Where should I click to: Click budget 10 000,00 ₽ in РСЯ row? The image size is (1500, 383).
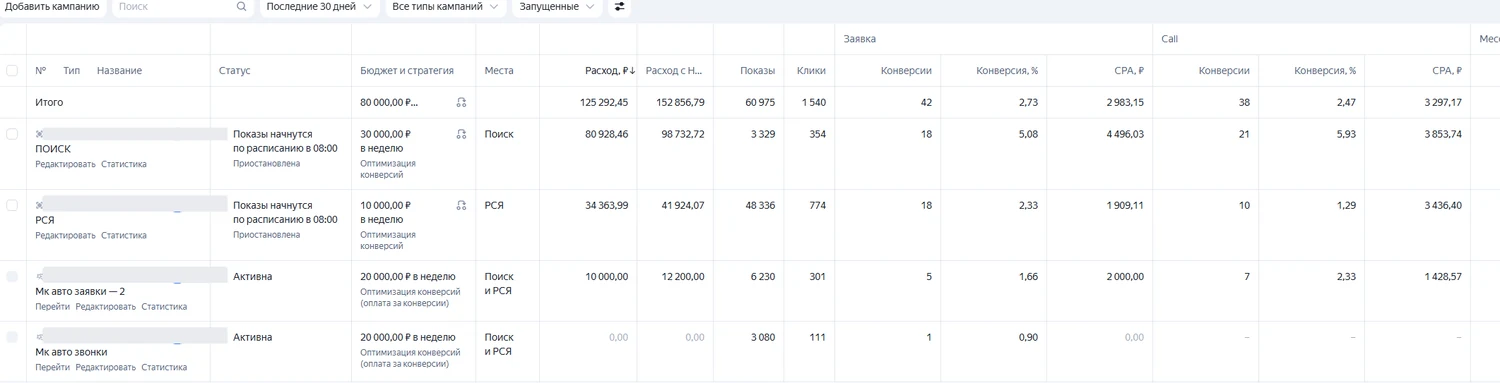click(386, 205)
